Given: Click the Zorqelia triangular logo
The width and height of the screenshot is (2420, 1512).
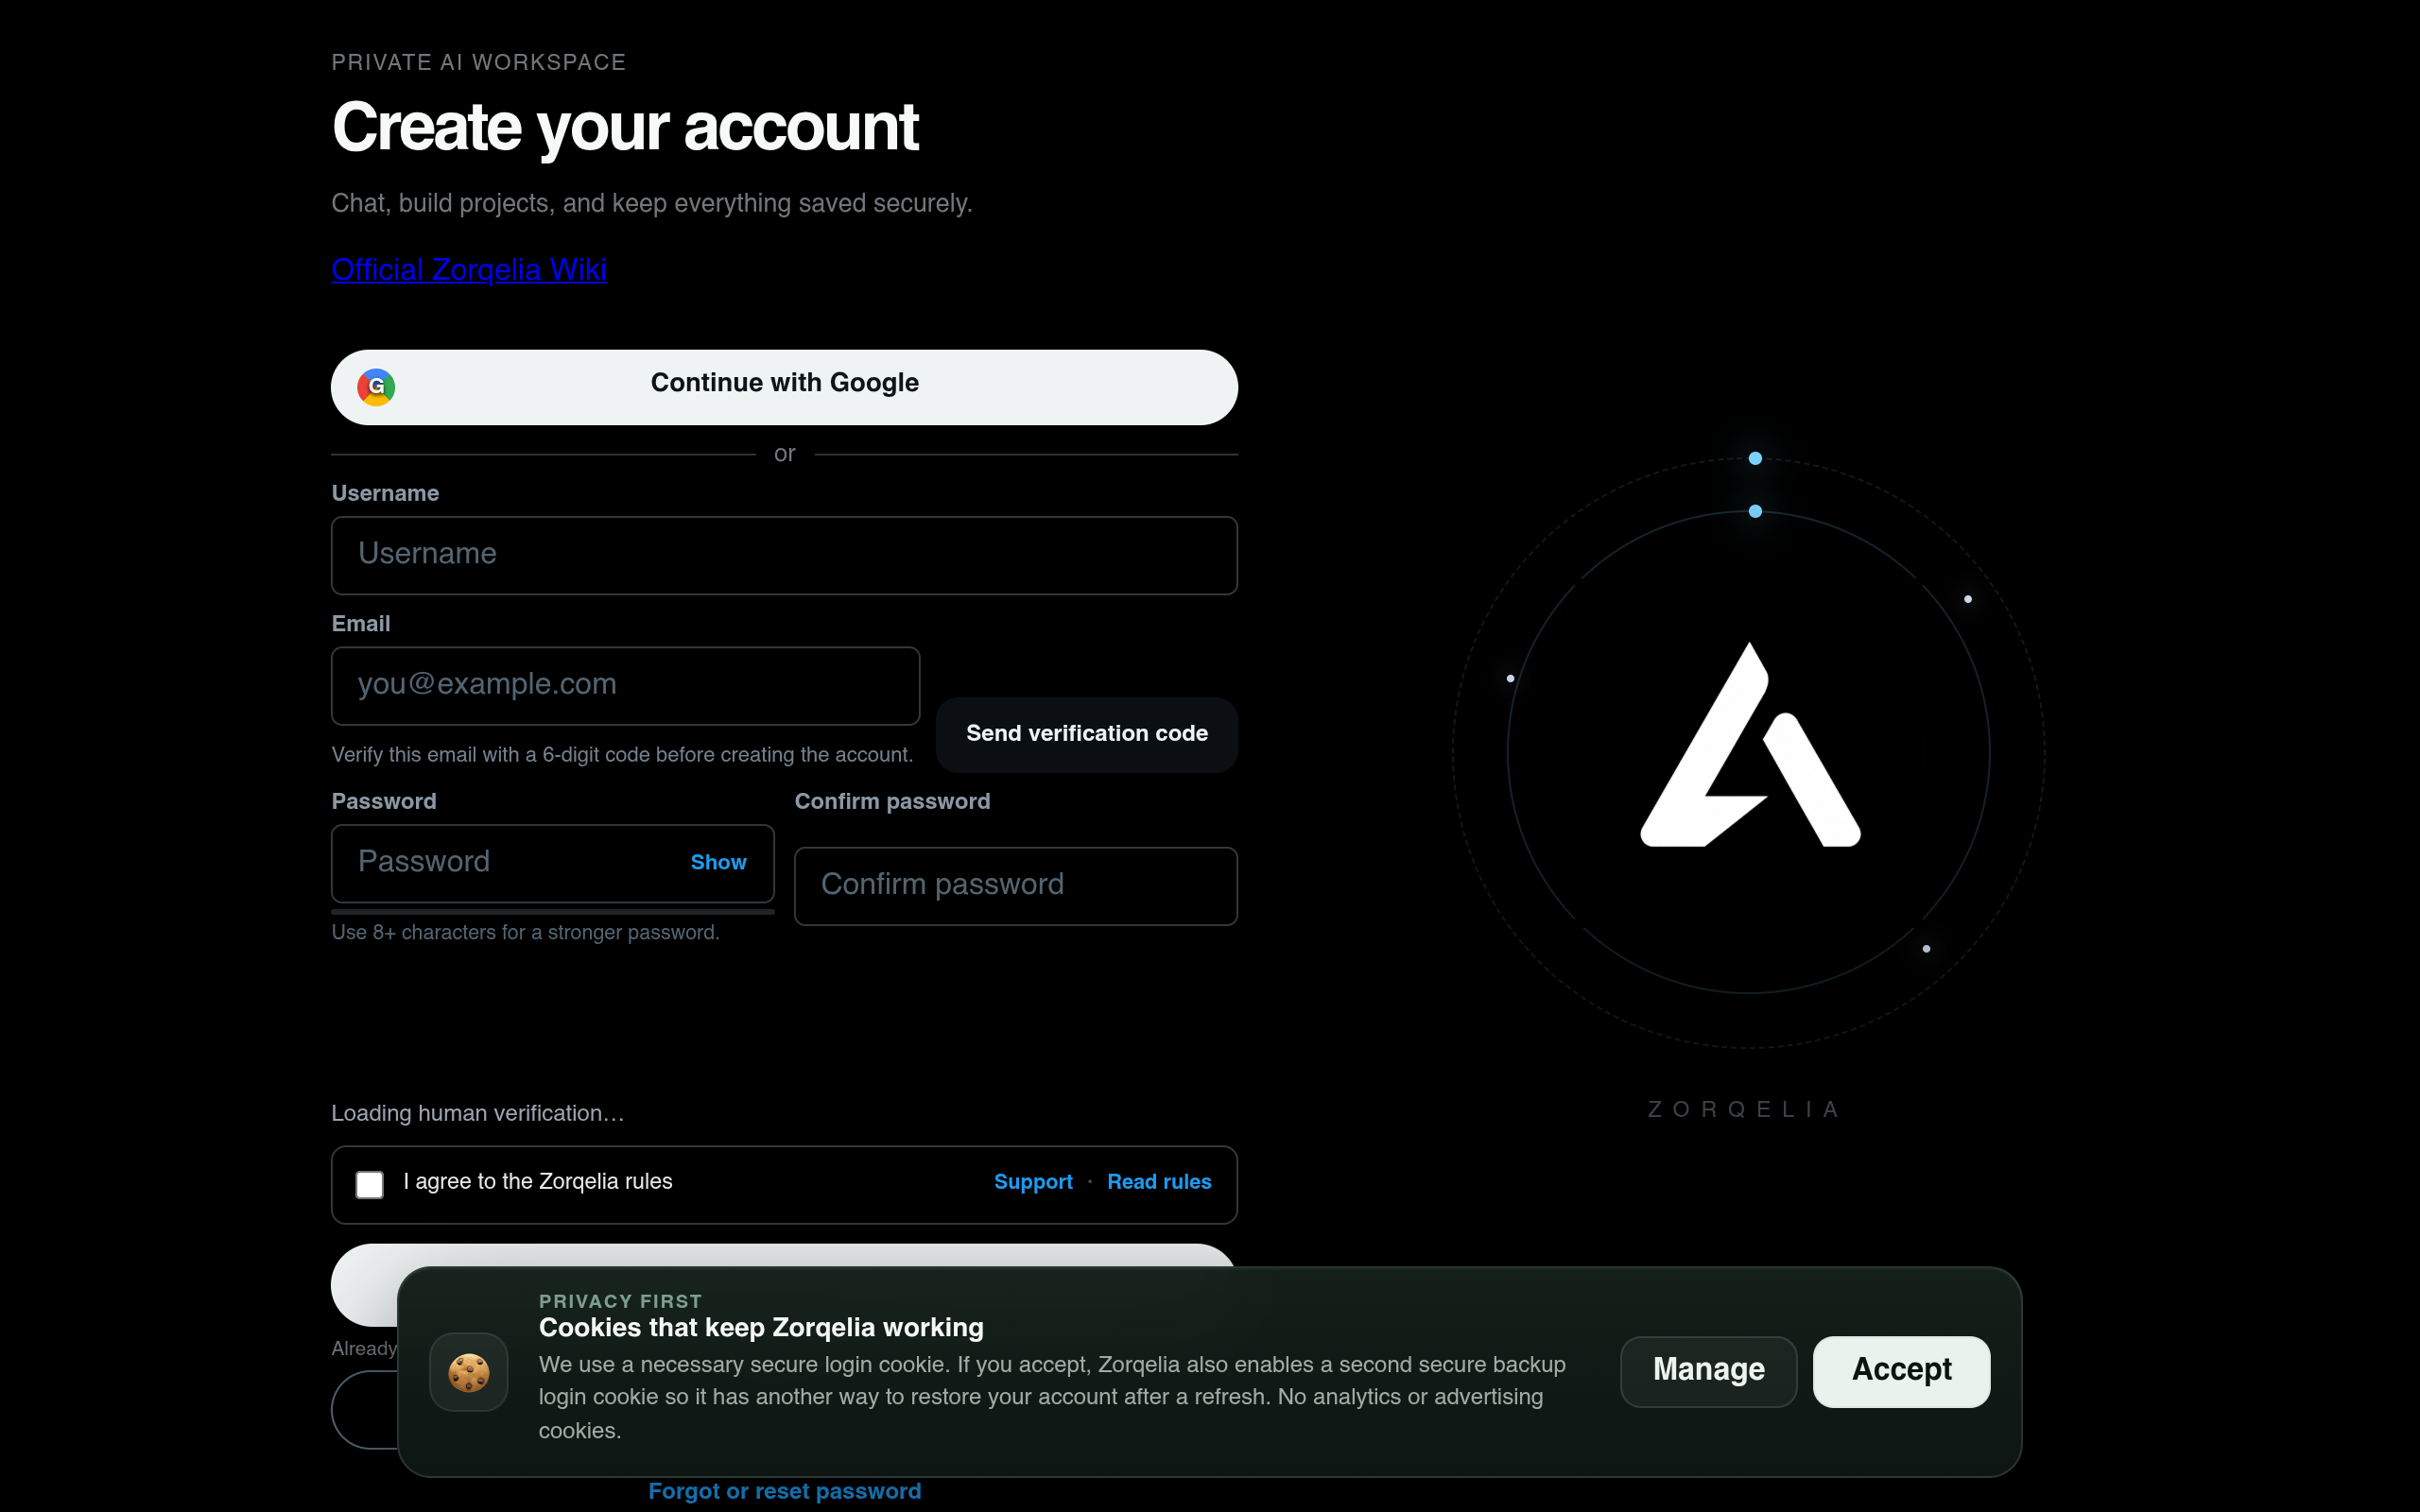Looking at the screenshot, I should [x=1750, y=745].
